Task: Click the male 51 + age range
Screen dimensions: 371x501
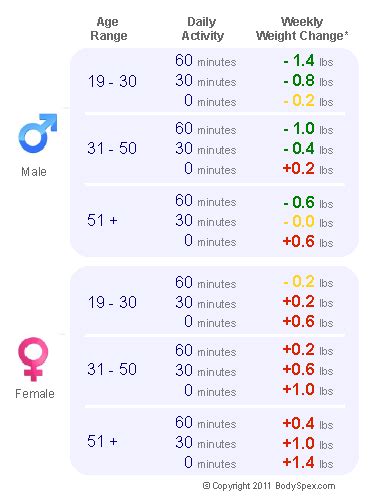Action: pos(102,220)
